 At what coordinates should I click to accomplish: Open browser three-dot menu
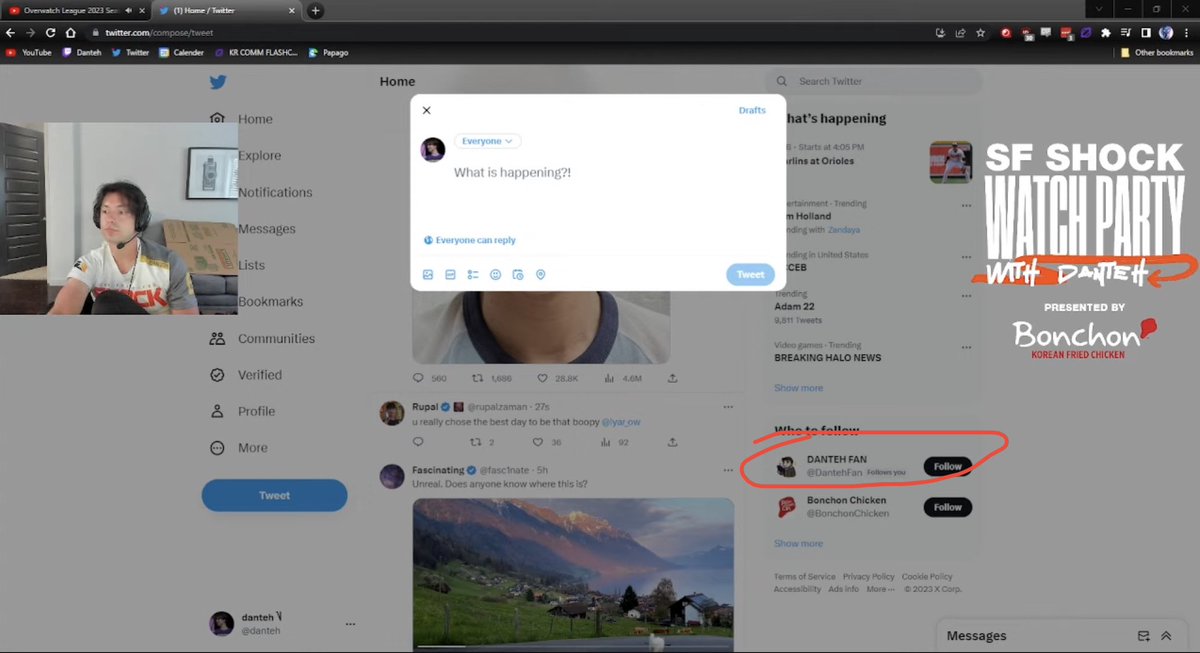click(1188, 33)
